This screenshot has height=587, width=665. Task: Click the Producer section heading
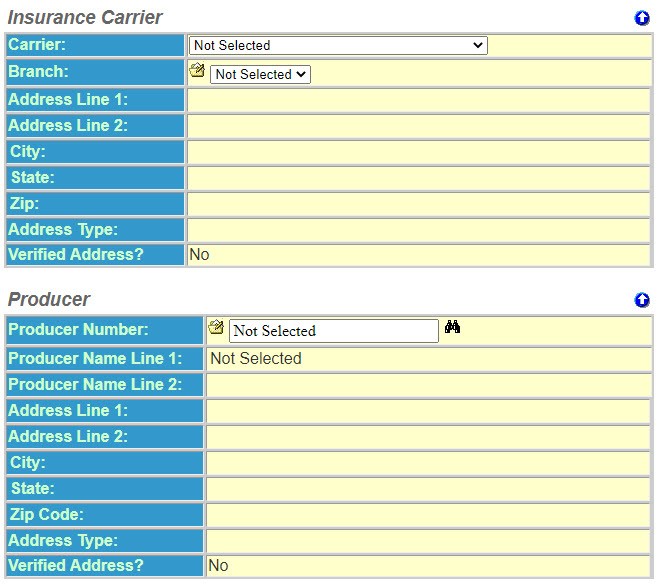[x=49, y=299]
